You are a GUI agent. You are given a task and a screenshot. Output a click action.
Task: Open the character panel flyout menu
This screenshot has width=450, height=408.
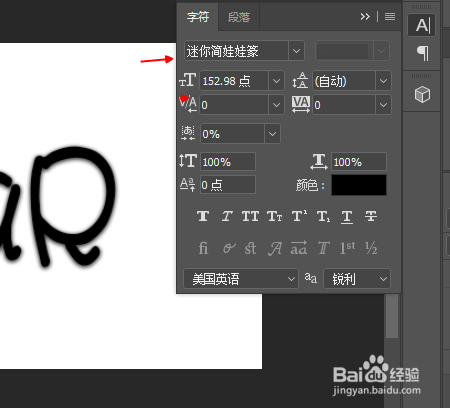(x=390, y=17)
